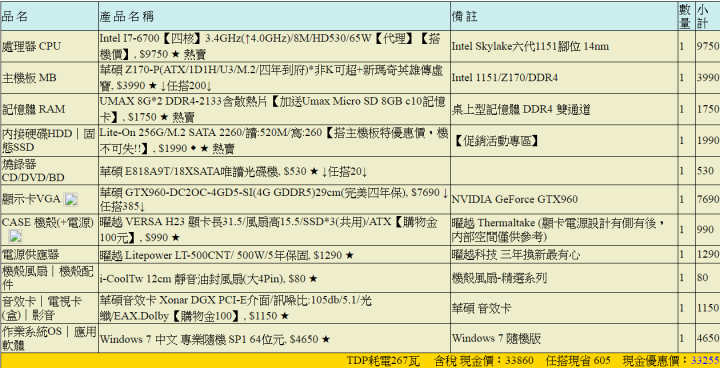720x368 pixels.
Task: Click the 華碩 音效卡 remark
Action: 481,308
